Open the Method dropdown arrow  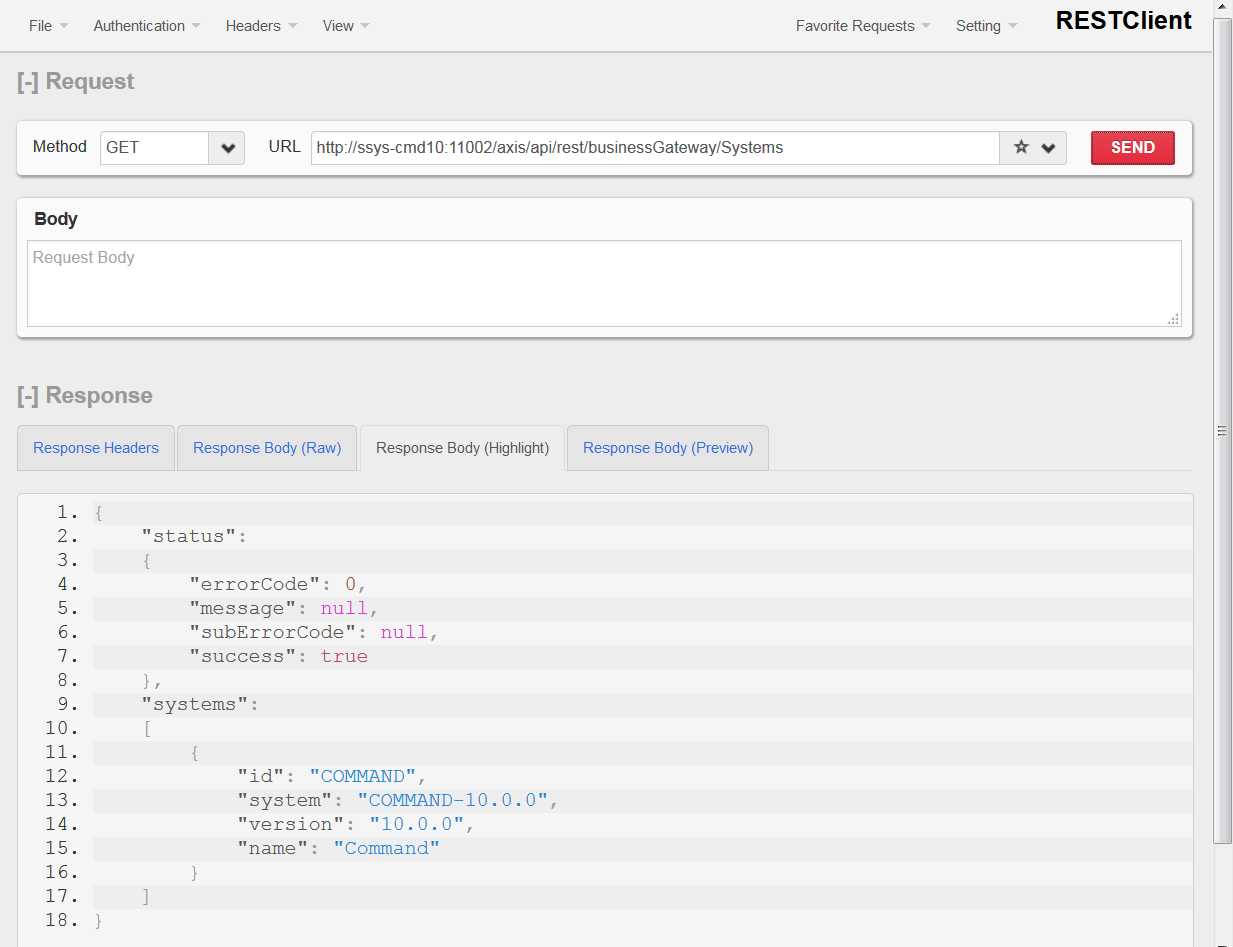[x=228, y=147]
